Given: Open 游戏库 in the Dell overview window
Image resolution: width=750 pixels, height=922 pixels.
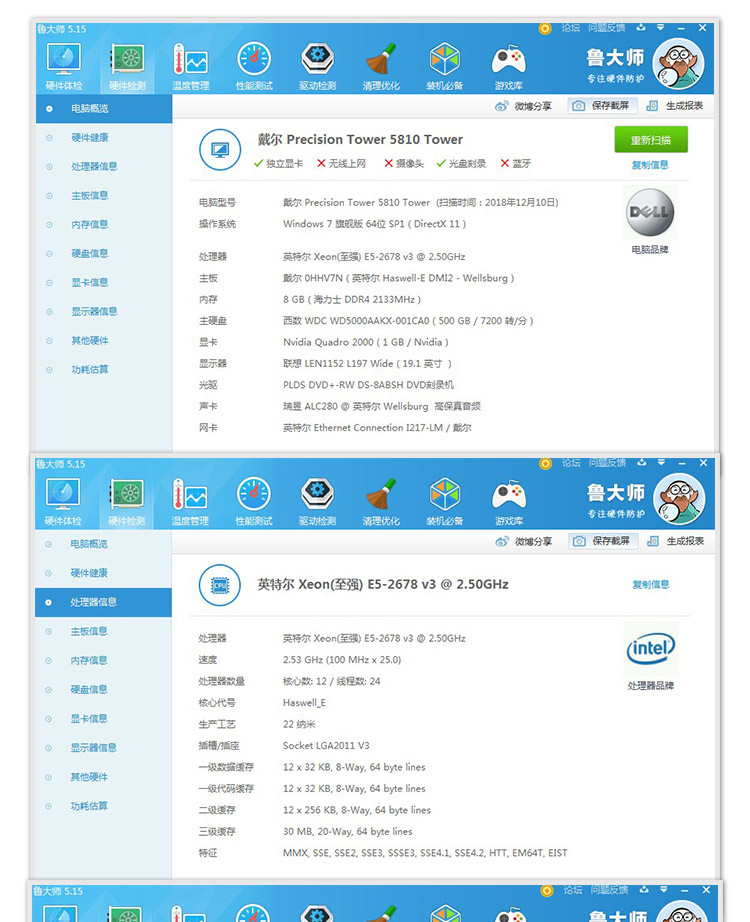Looking at the screenshot, I should [x=508, y=67].
